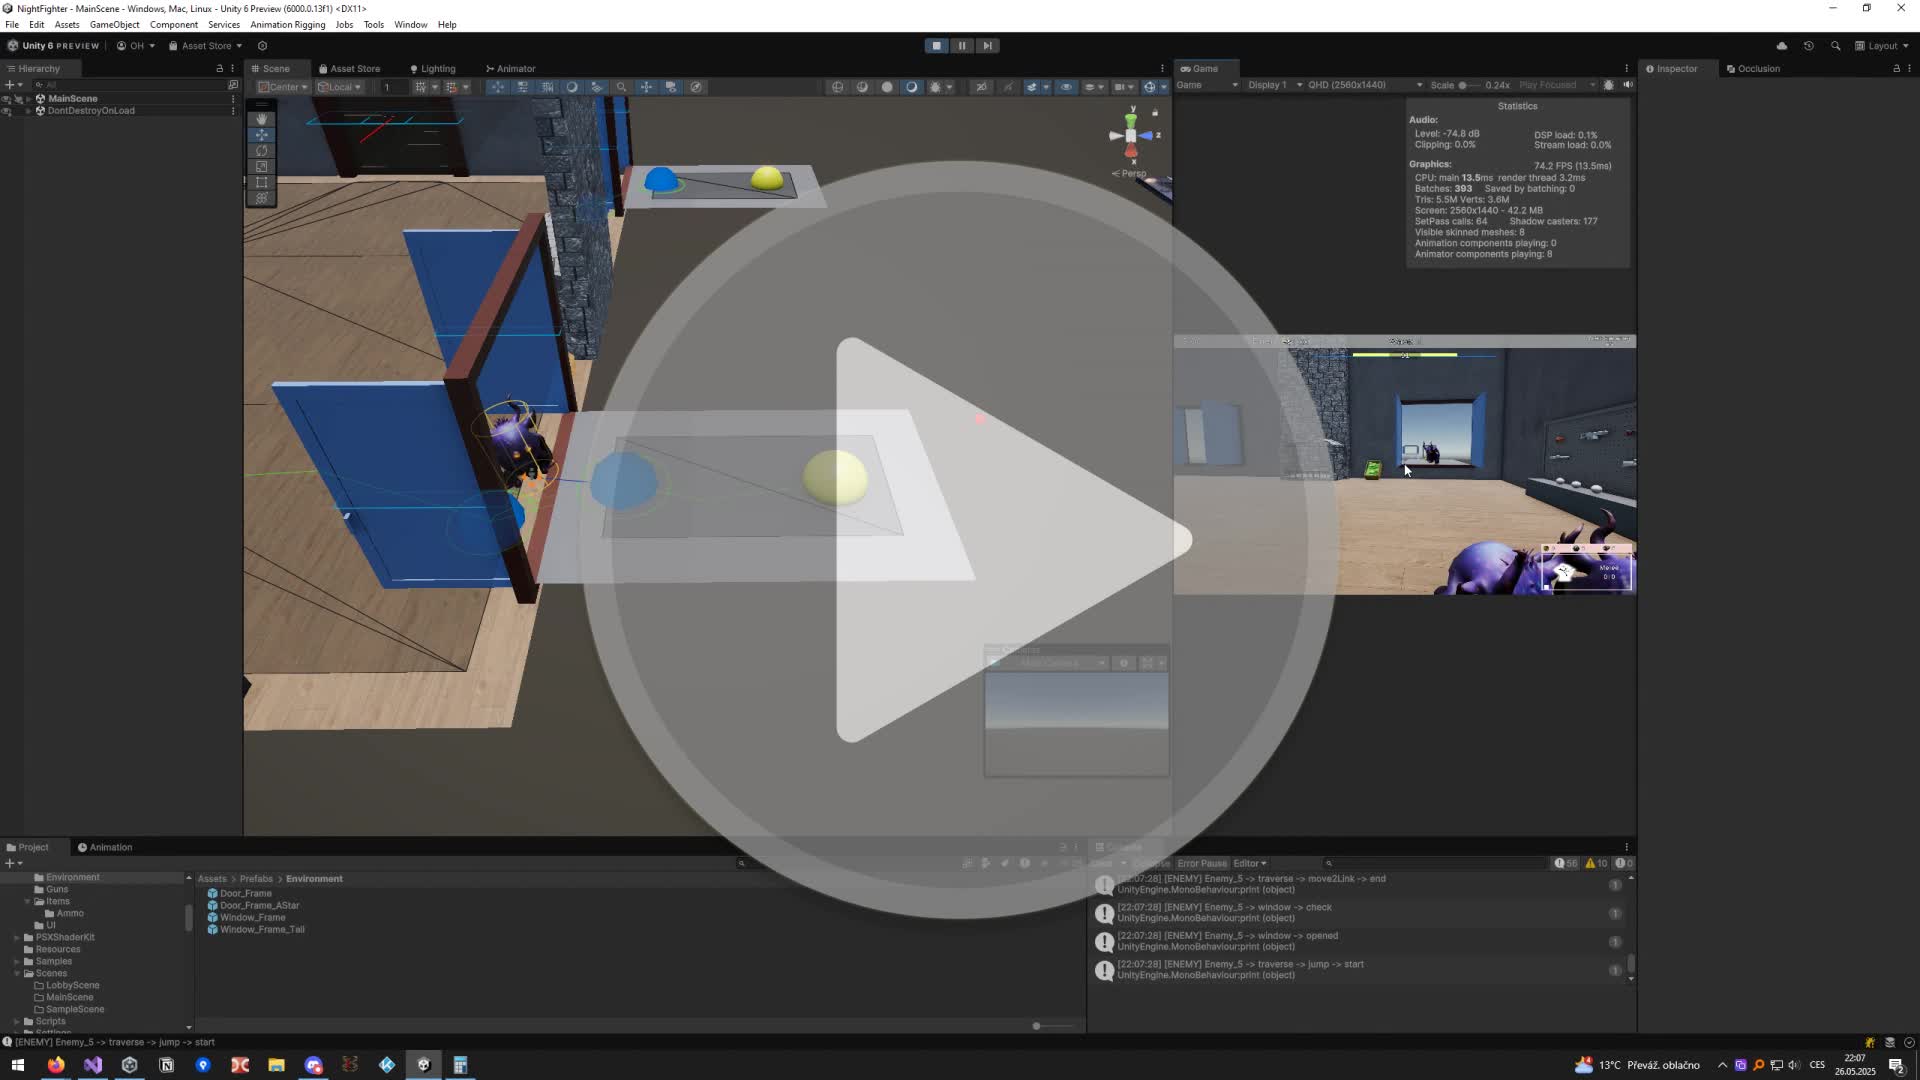1920x1080 pixels.
Task: Open the Occlusion tab
Action: click(1753, 69)
